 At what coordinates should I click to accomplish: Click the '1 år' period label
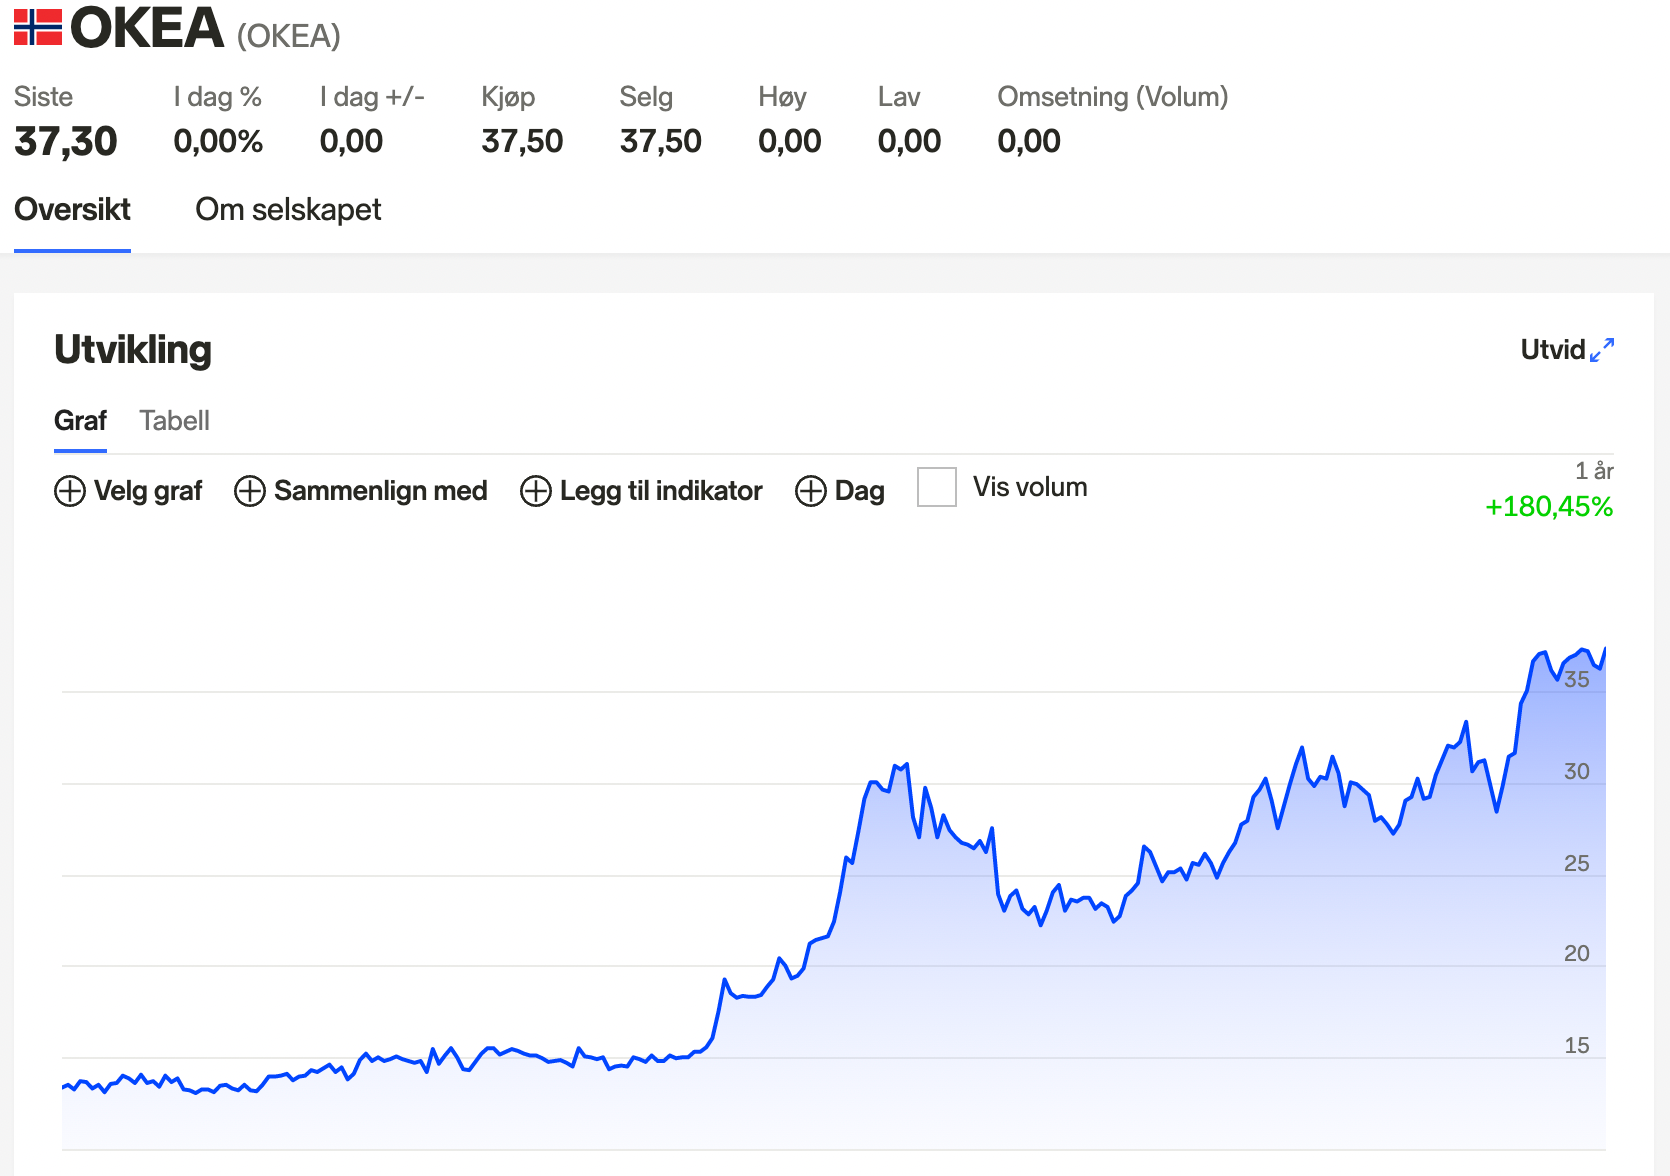(x=1594, y=471)
